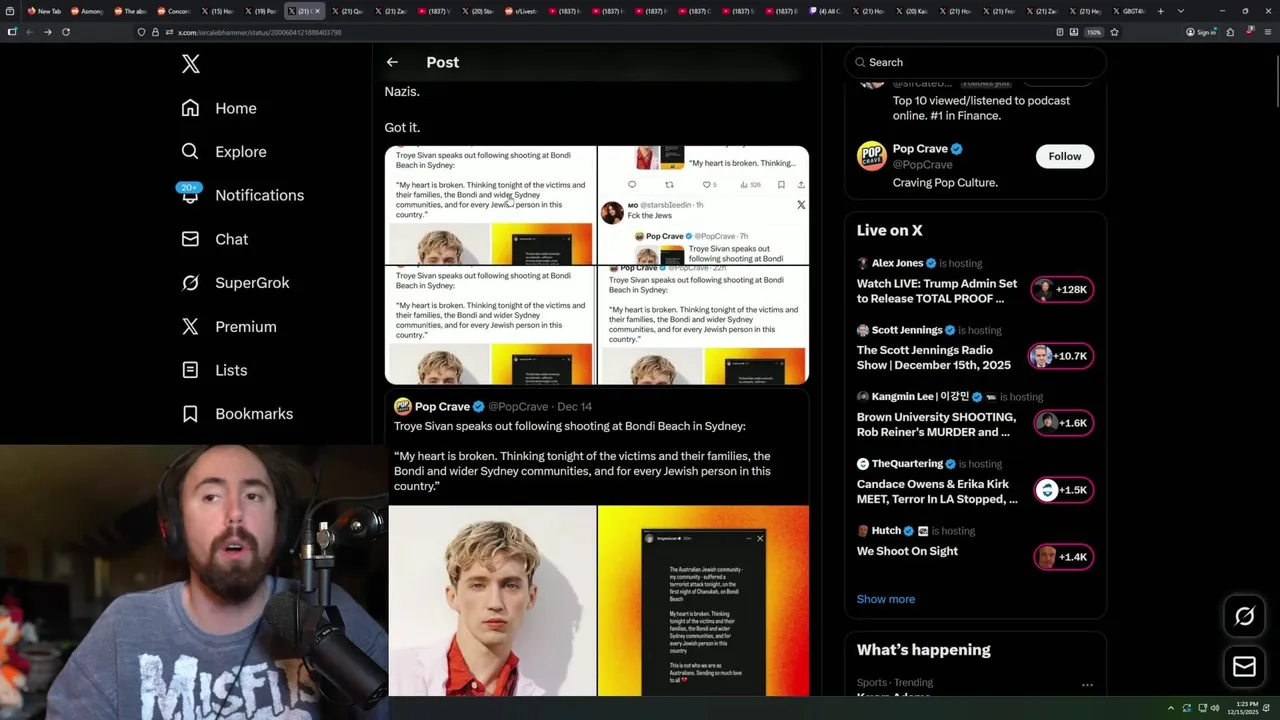The width and height of the screenshot is (1280, 720).
Task: Switch to the New Tab browser tab
Action: coord(45,11)
